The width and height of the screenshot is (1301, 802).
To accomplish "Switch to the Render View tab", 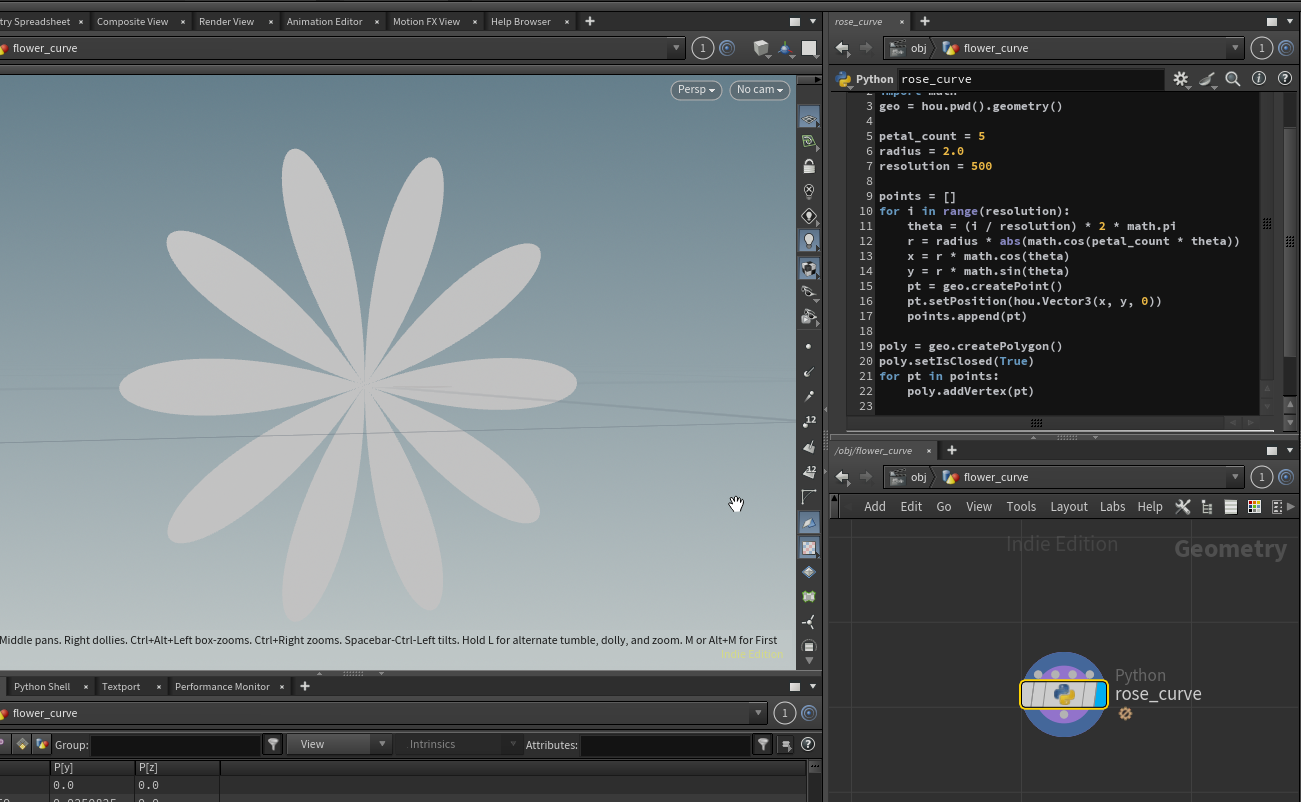I will [226, 21].
